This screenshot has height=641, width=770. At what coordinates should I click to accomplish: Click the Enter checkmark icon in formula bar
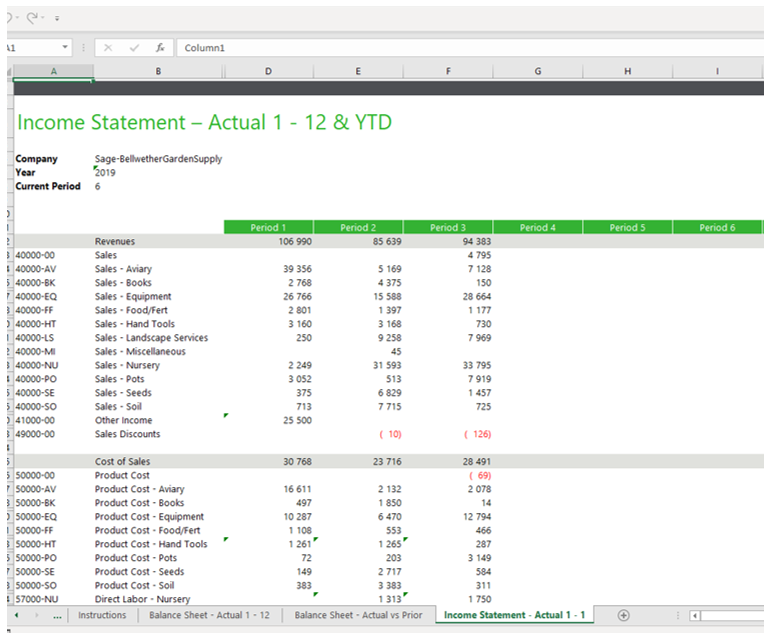click(134, 48)
